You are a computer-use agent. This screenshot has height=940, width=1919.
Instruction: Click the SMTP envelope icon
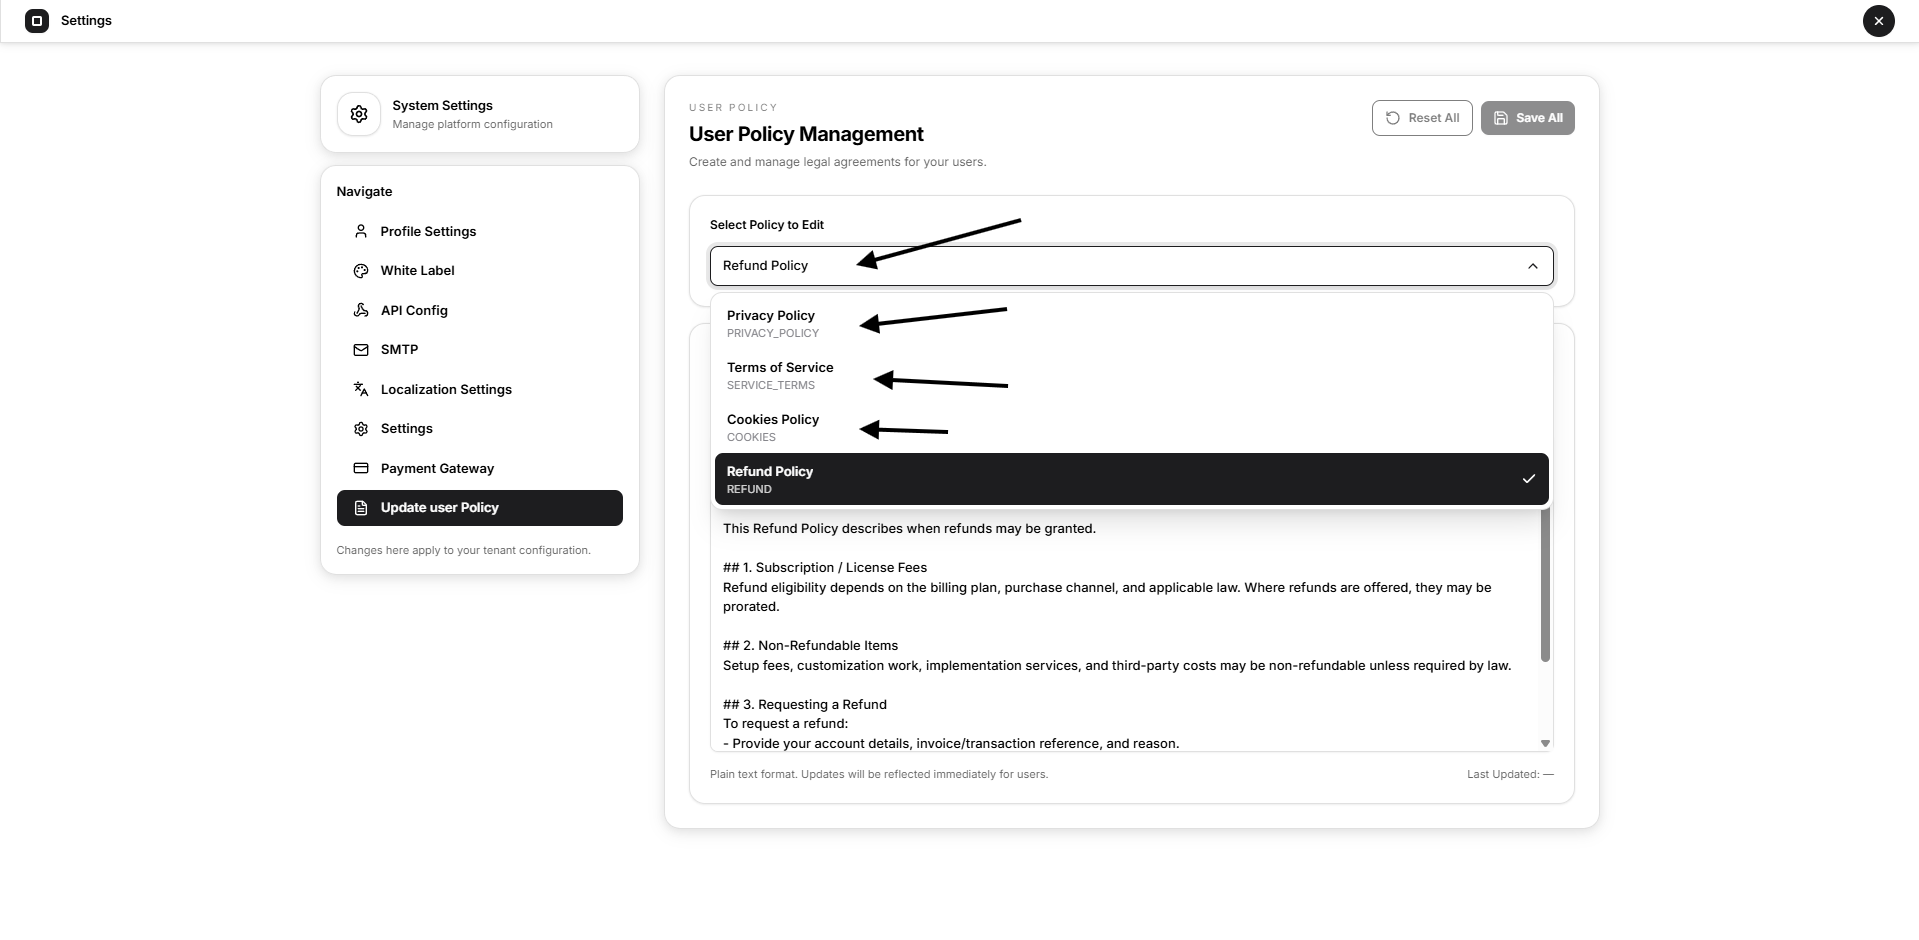click(x=361, y=350)
